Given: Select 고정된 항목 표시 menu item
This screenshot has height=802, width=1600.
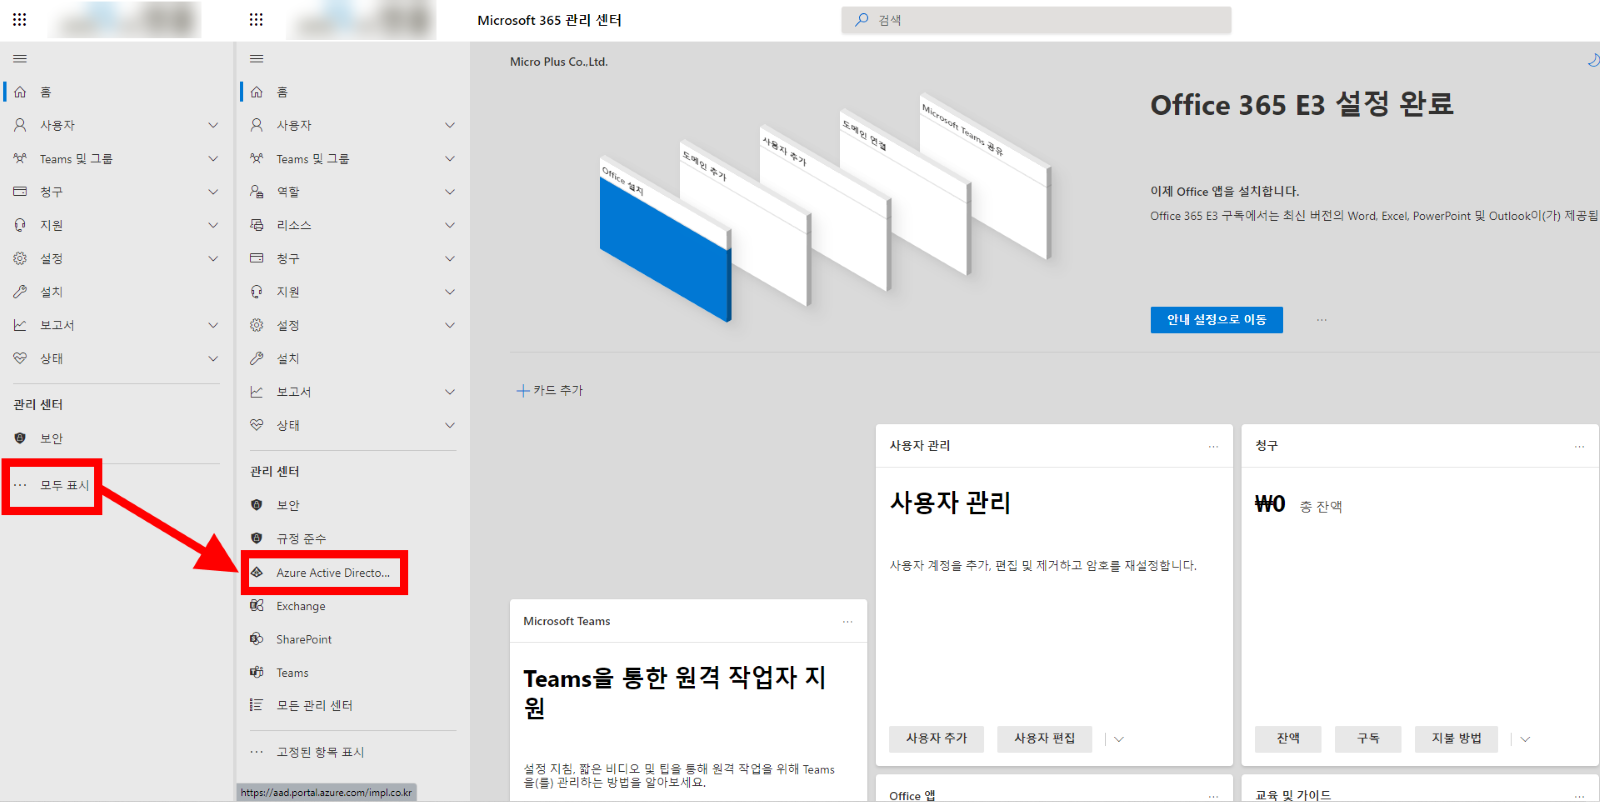Looking at the screenshot, I should (320, 752).
